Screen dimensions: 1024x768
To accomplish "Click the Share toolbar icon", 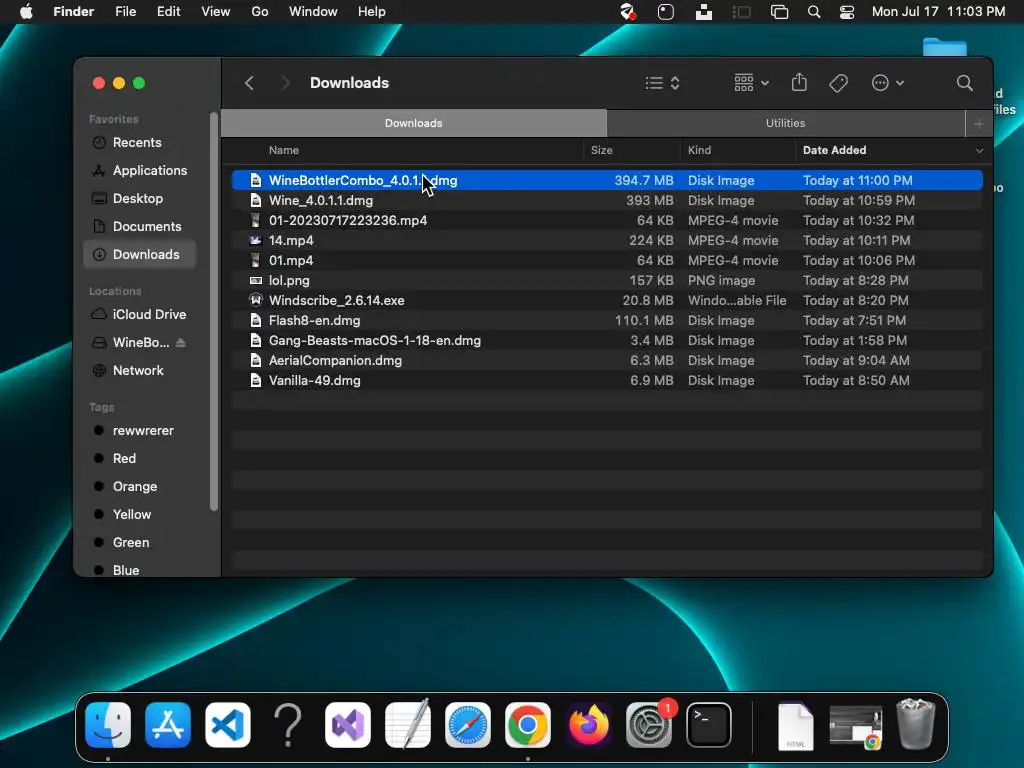I will pos(799,82).
